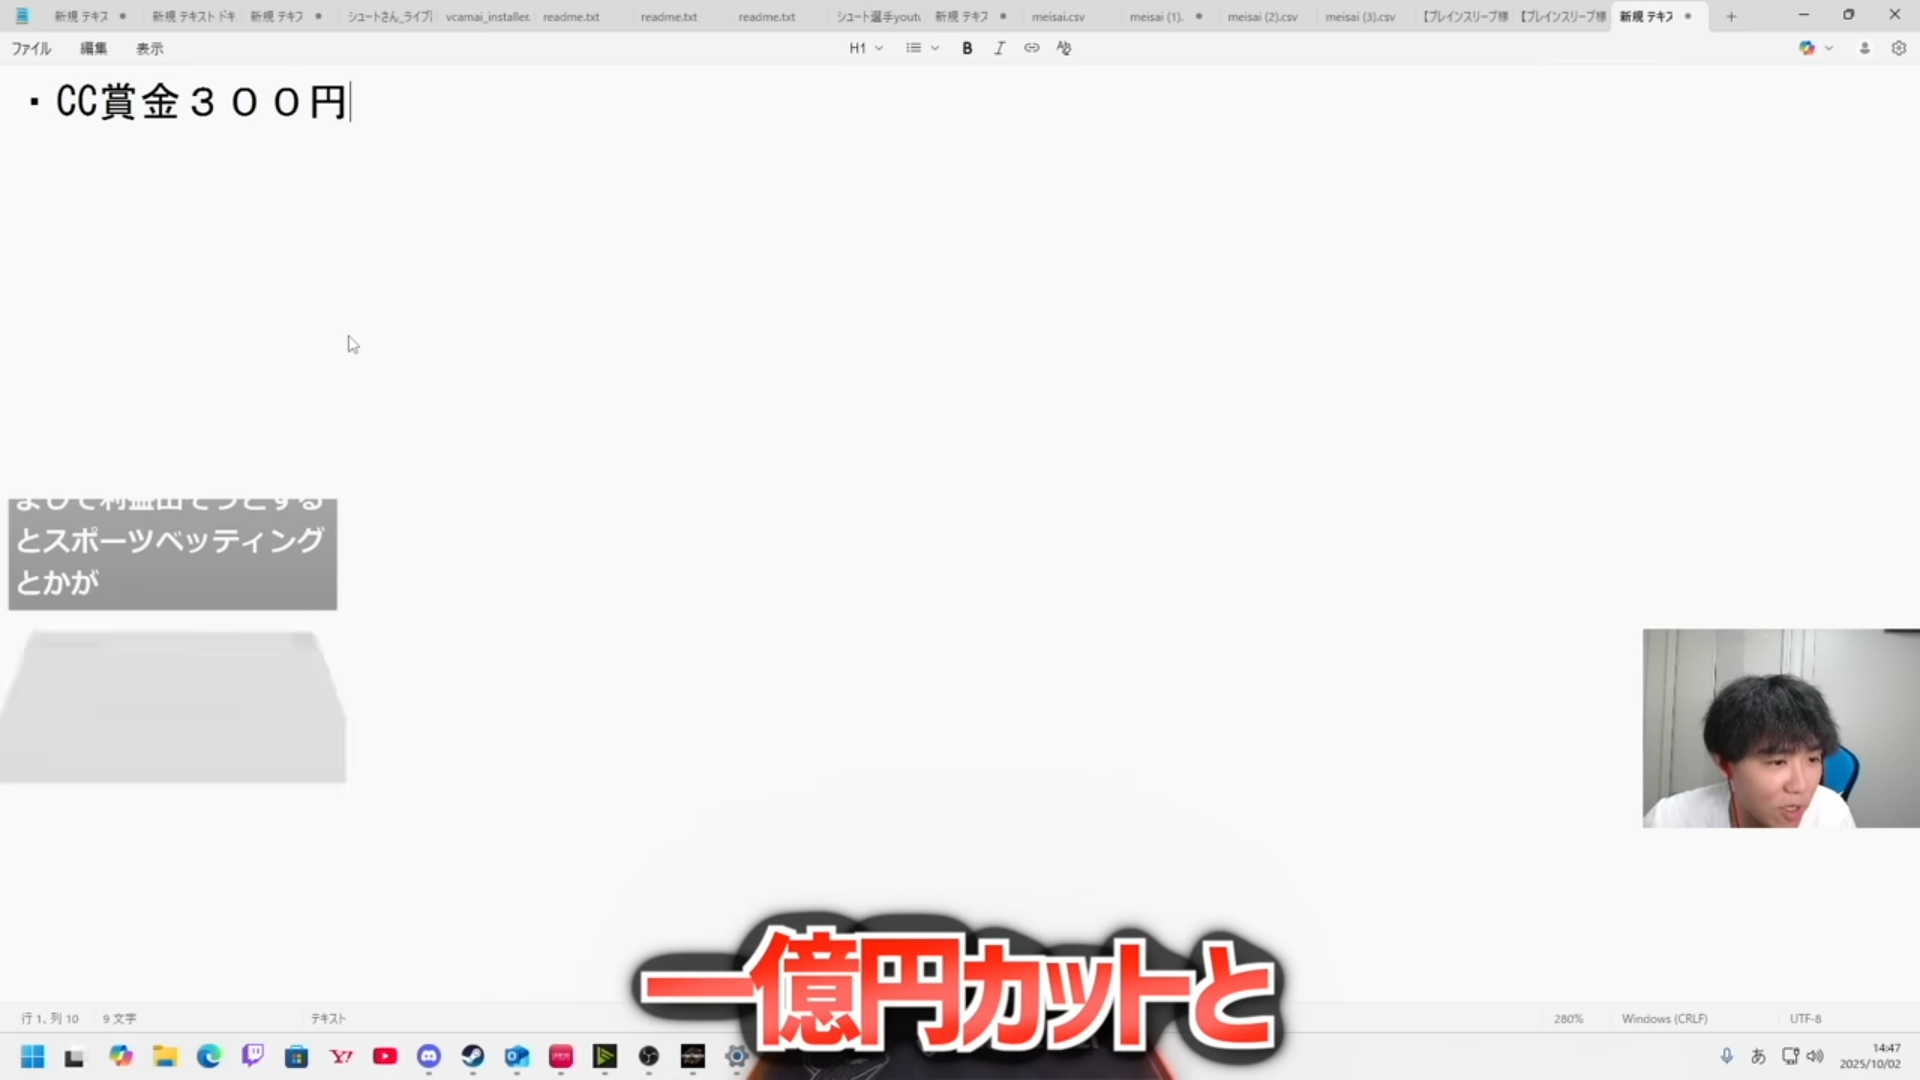Open the ファイル menu
The image size is (1920, 1080).
31,48
